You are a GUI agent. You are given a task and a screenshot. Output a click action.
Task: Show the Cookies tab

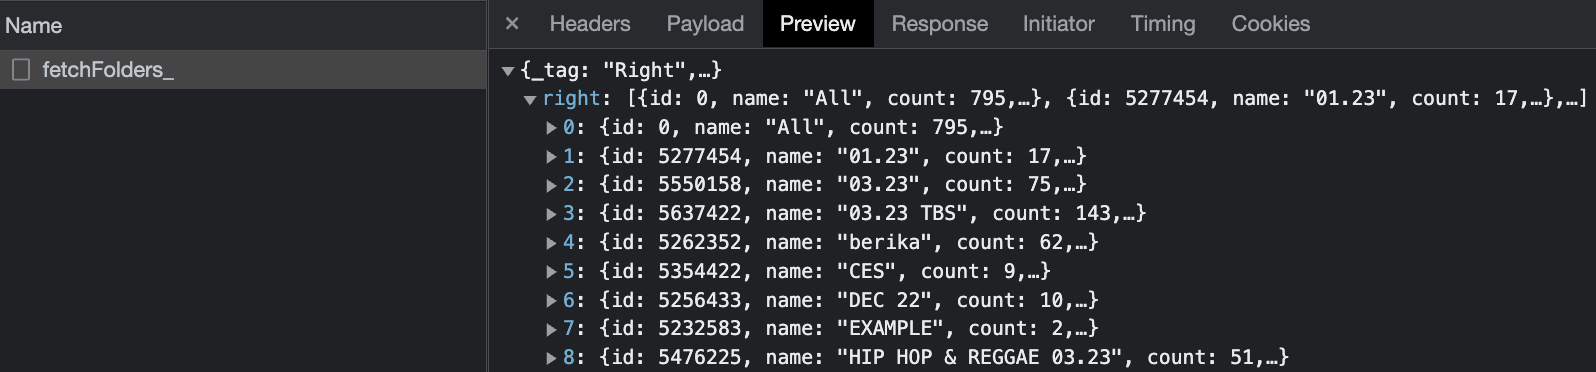(x=1270, y=23)
